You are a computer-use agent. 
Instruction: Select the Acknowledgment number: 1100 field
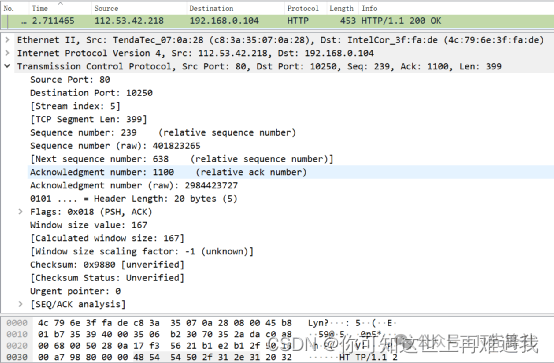(169, 172)
